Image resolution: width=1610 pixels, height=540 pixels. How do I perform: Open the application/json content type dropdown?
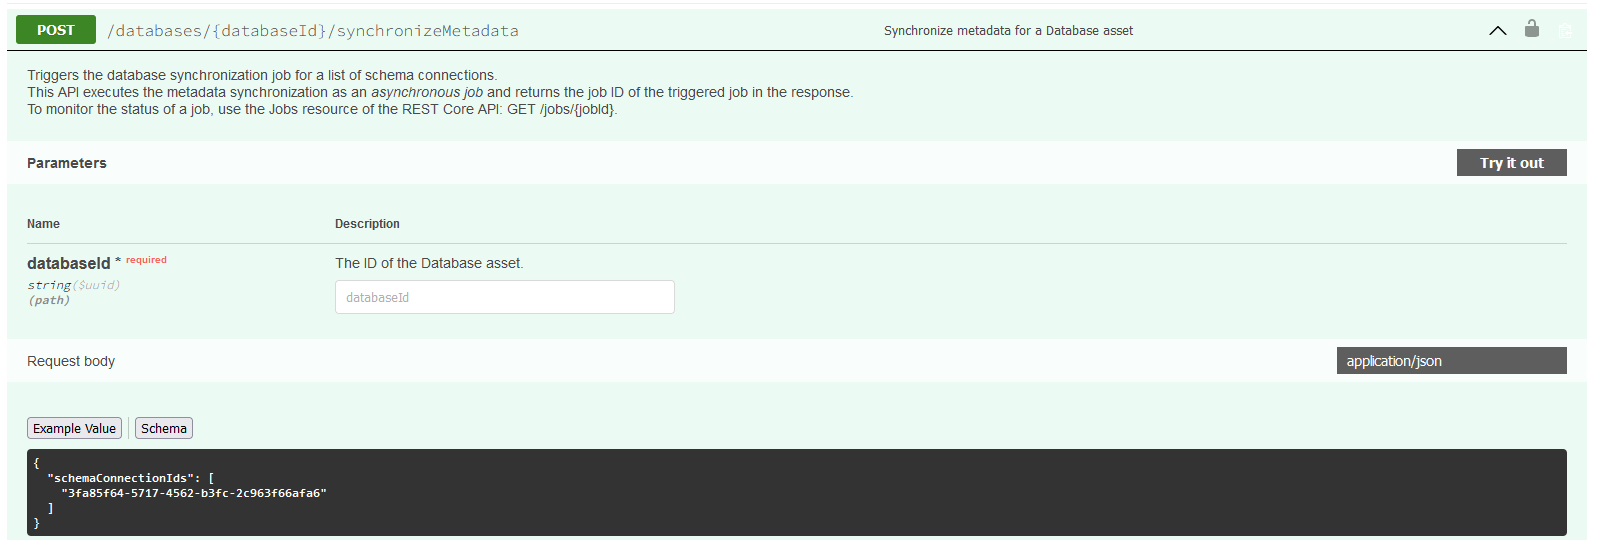(1451, 361)
